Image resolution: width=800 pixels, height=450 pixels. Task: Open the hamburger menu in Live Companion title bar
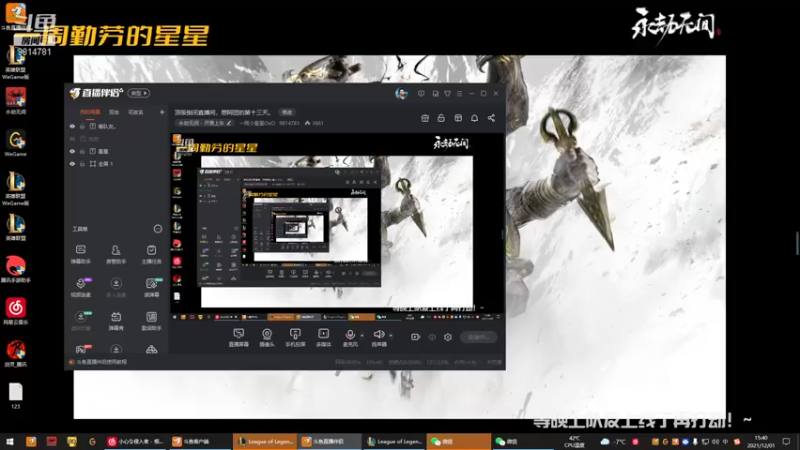pos(460,94)
